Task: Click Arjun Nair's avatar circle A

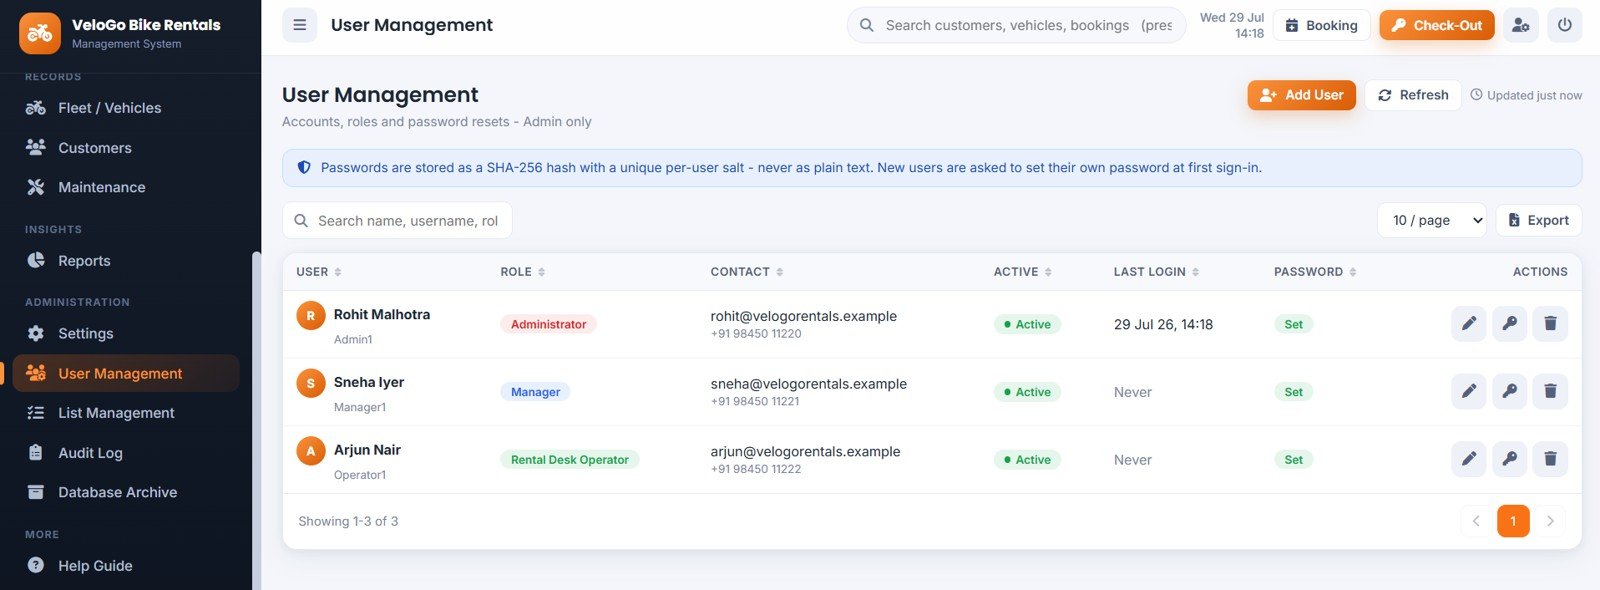Action: tap(311, 451)
